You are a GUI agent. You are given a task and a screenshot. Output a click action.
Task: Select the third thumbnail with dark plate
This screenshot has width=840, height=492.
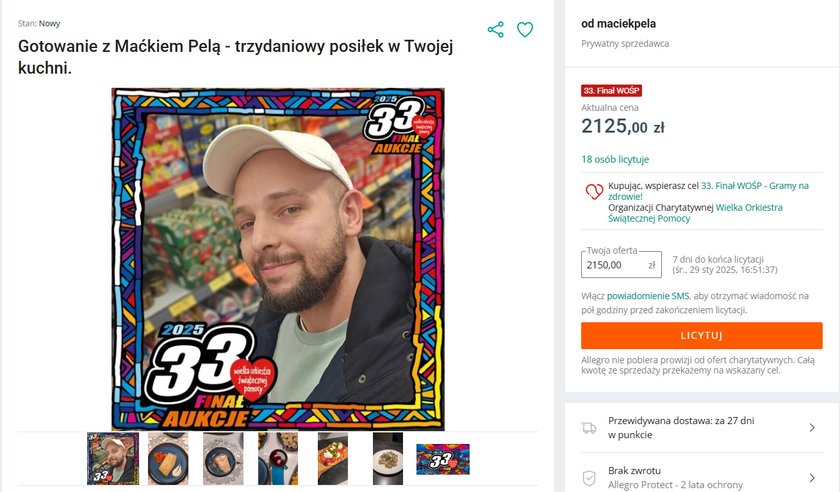click(223, 459)
